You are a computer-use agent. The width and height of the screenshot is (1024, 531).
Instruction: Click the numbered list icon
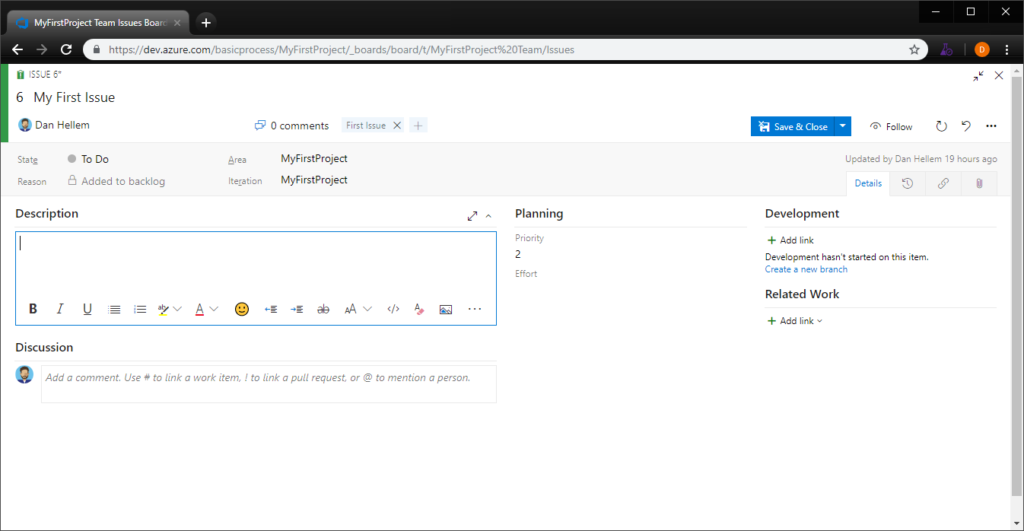pos(140,309)
